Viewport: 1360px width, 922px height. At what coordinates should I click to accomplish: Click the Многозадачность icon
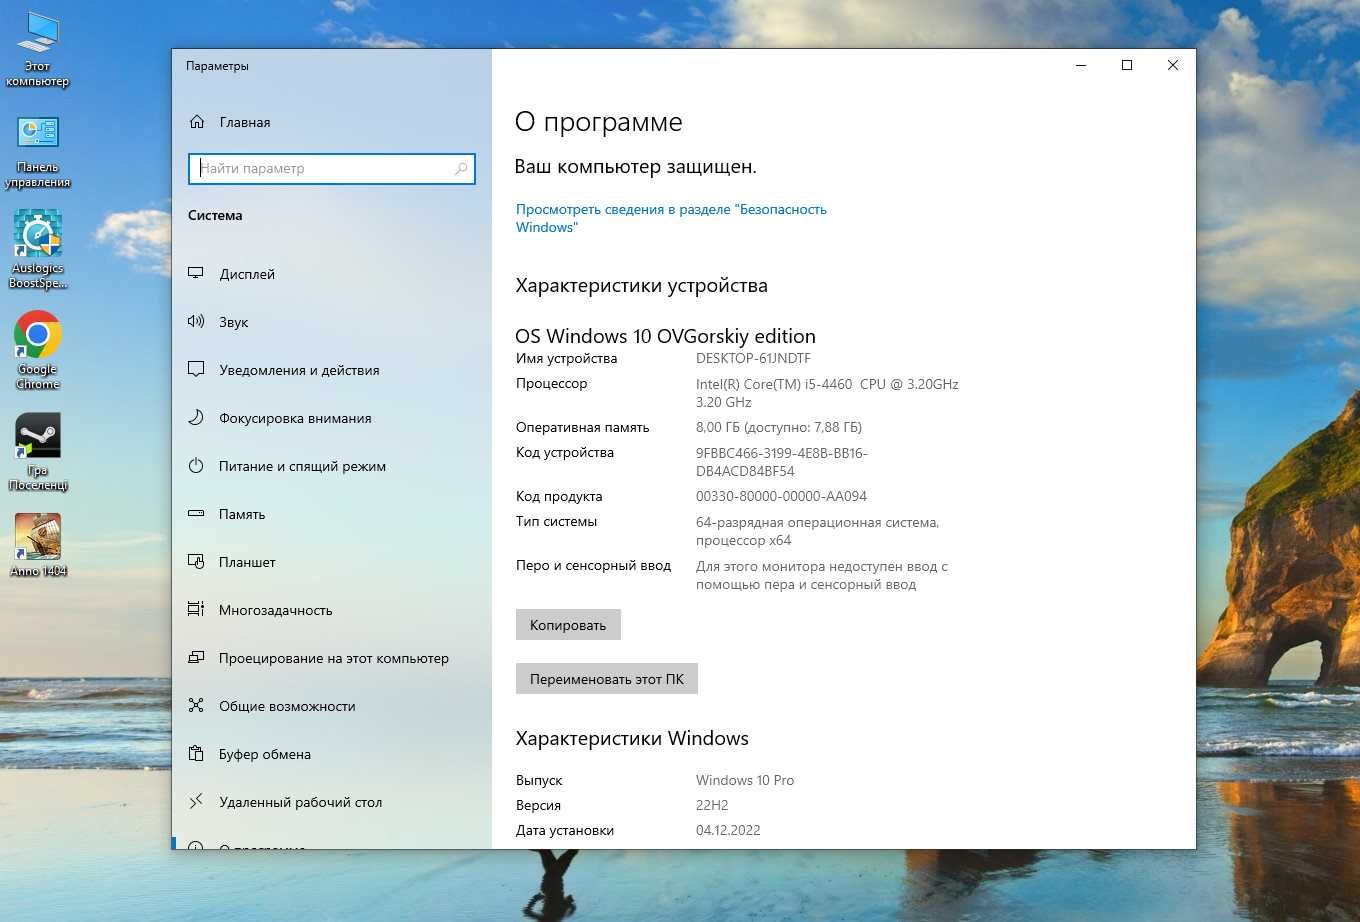196,610
